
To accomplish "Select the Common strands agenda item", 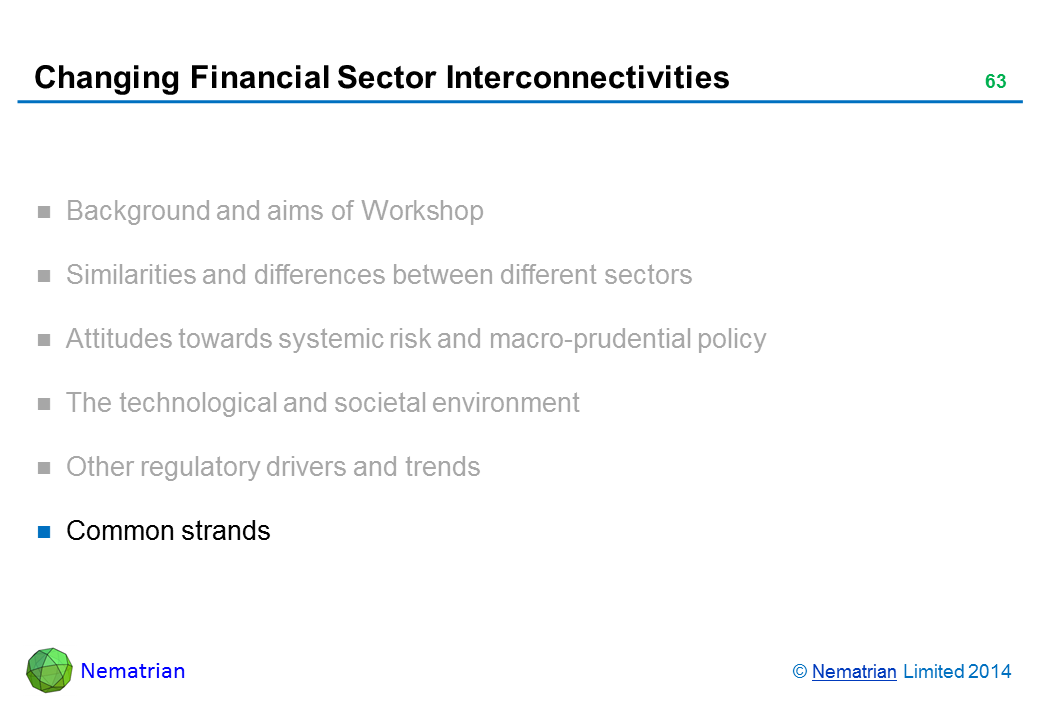I will click(168, 531).
